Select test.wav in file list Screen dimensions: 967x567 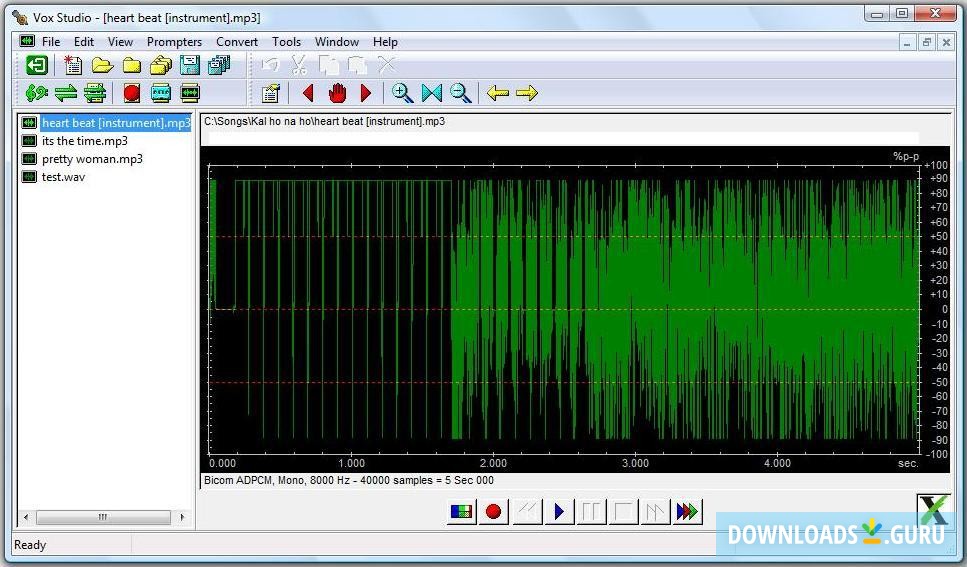(x=63, y=176)
